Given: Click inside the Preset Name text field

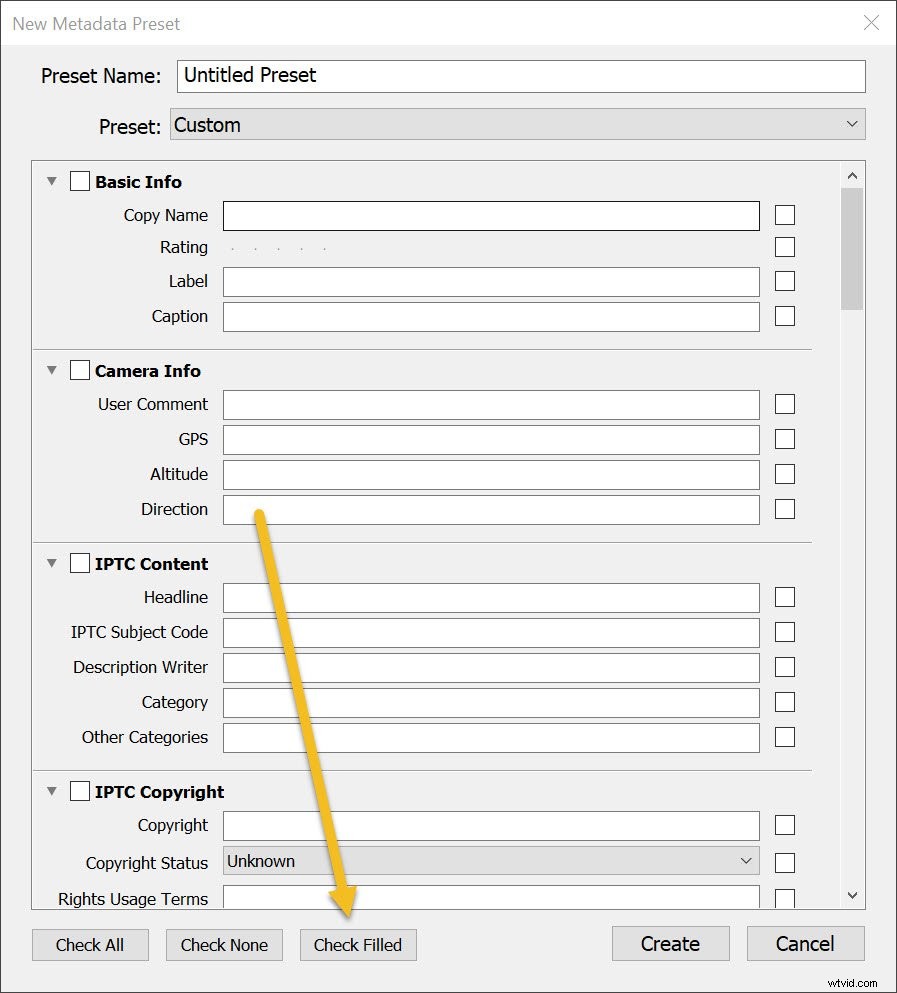Looking at the screenshot, I should (520, 75).
